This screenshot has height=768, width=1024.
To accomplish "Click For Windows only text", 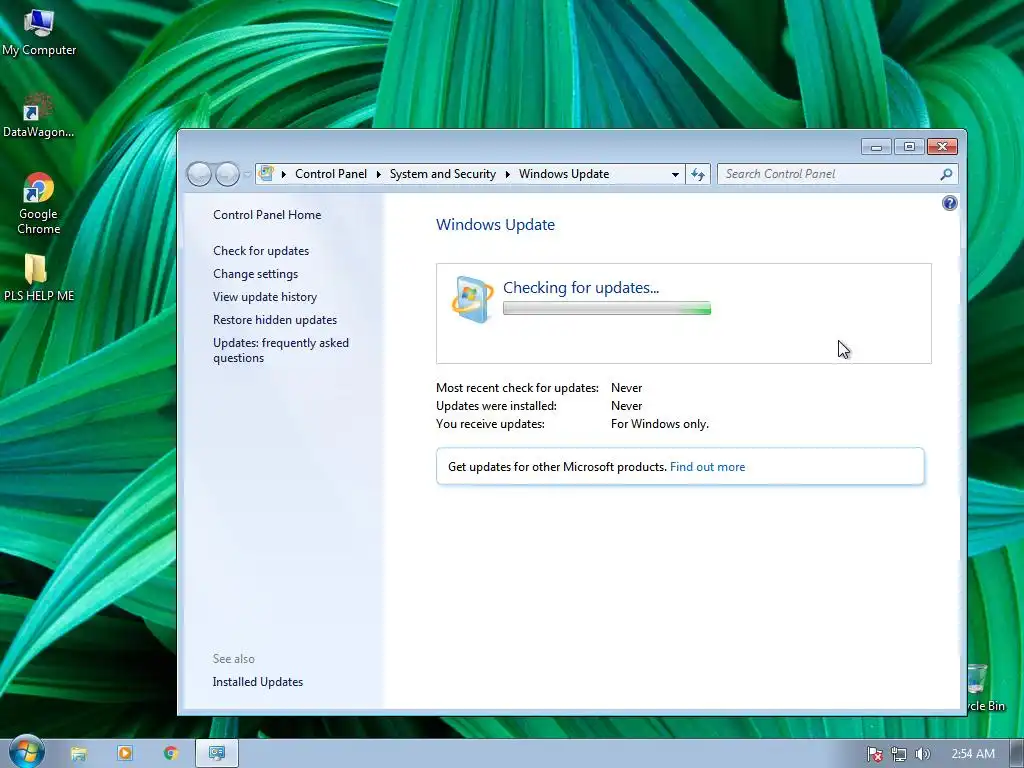I will [660, 424].
